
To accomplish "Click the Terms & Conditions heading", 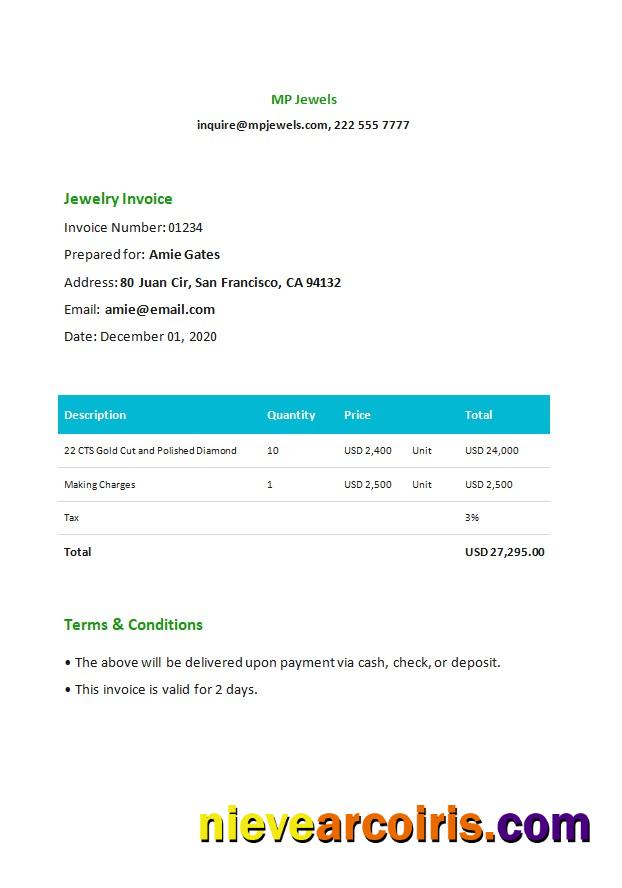I will click(133, 625).
